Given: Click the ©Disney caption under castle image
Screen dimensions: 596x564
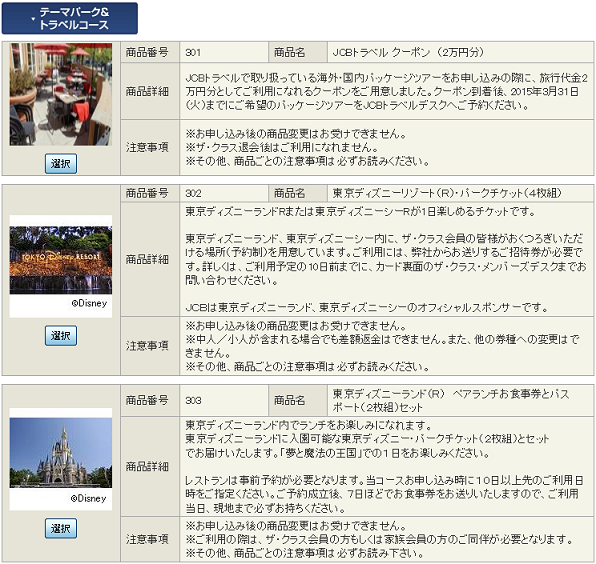Looking at the screenshot, I should pos(89,498).
